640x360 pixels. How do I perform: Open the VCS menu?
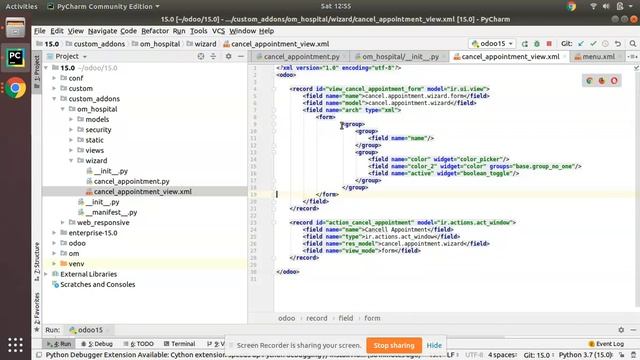pyautogui.click(x=218, y=31)
